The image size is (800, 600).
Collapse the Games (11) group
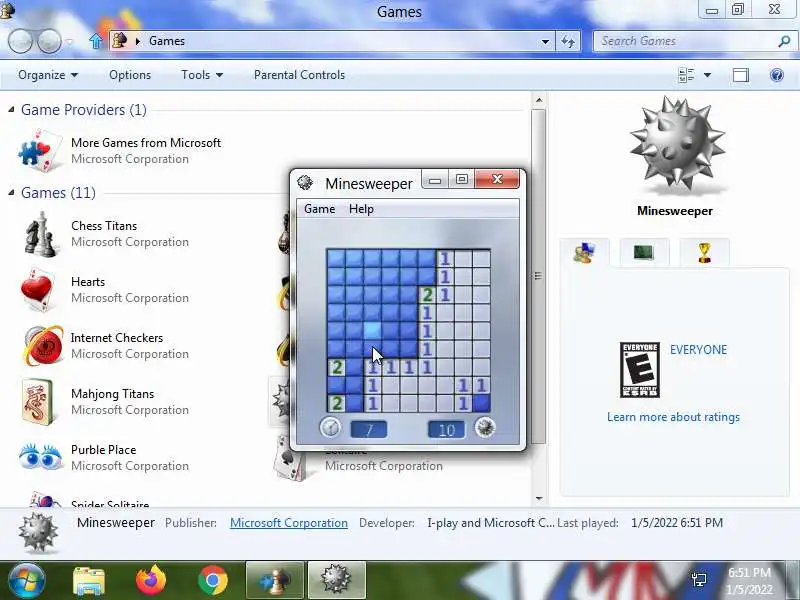pos(11,193)
